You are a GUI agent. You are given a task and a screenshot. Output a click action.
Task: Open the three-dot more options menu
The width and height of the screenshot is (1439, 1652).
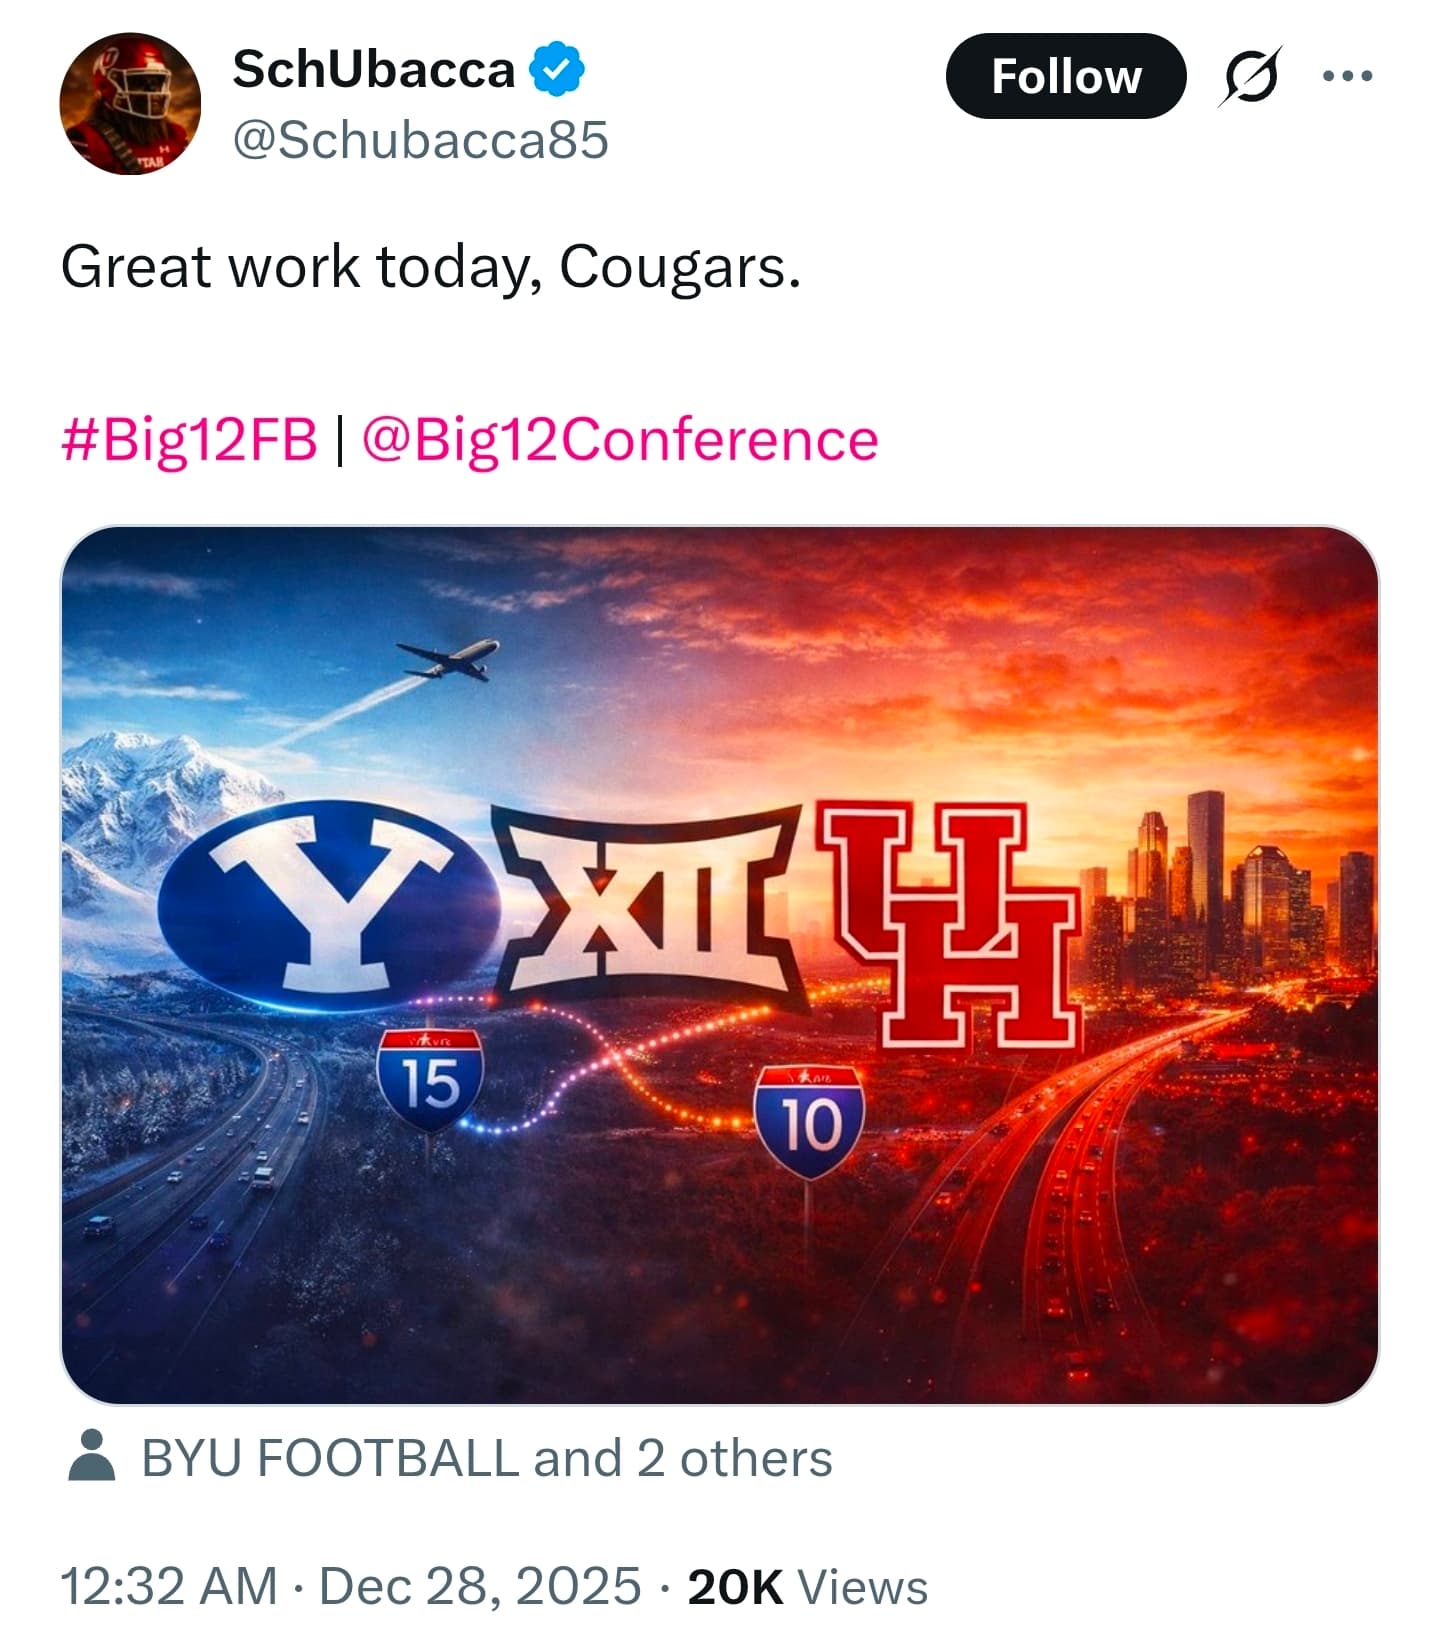1346,76
